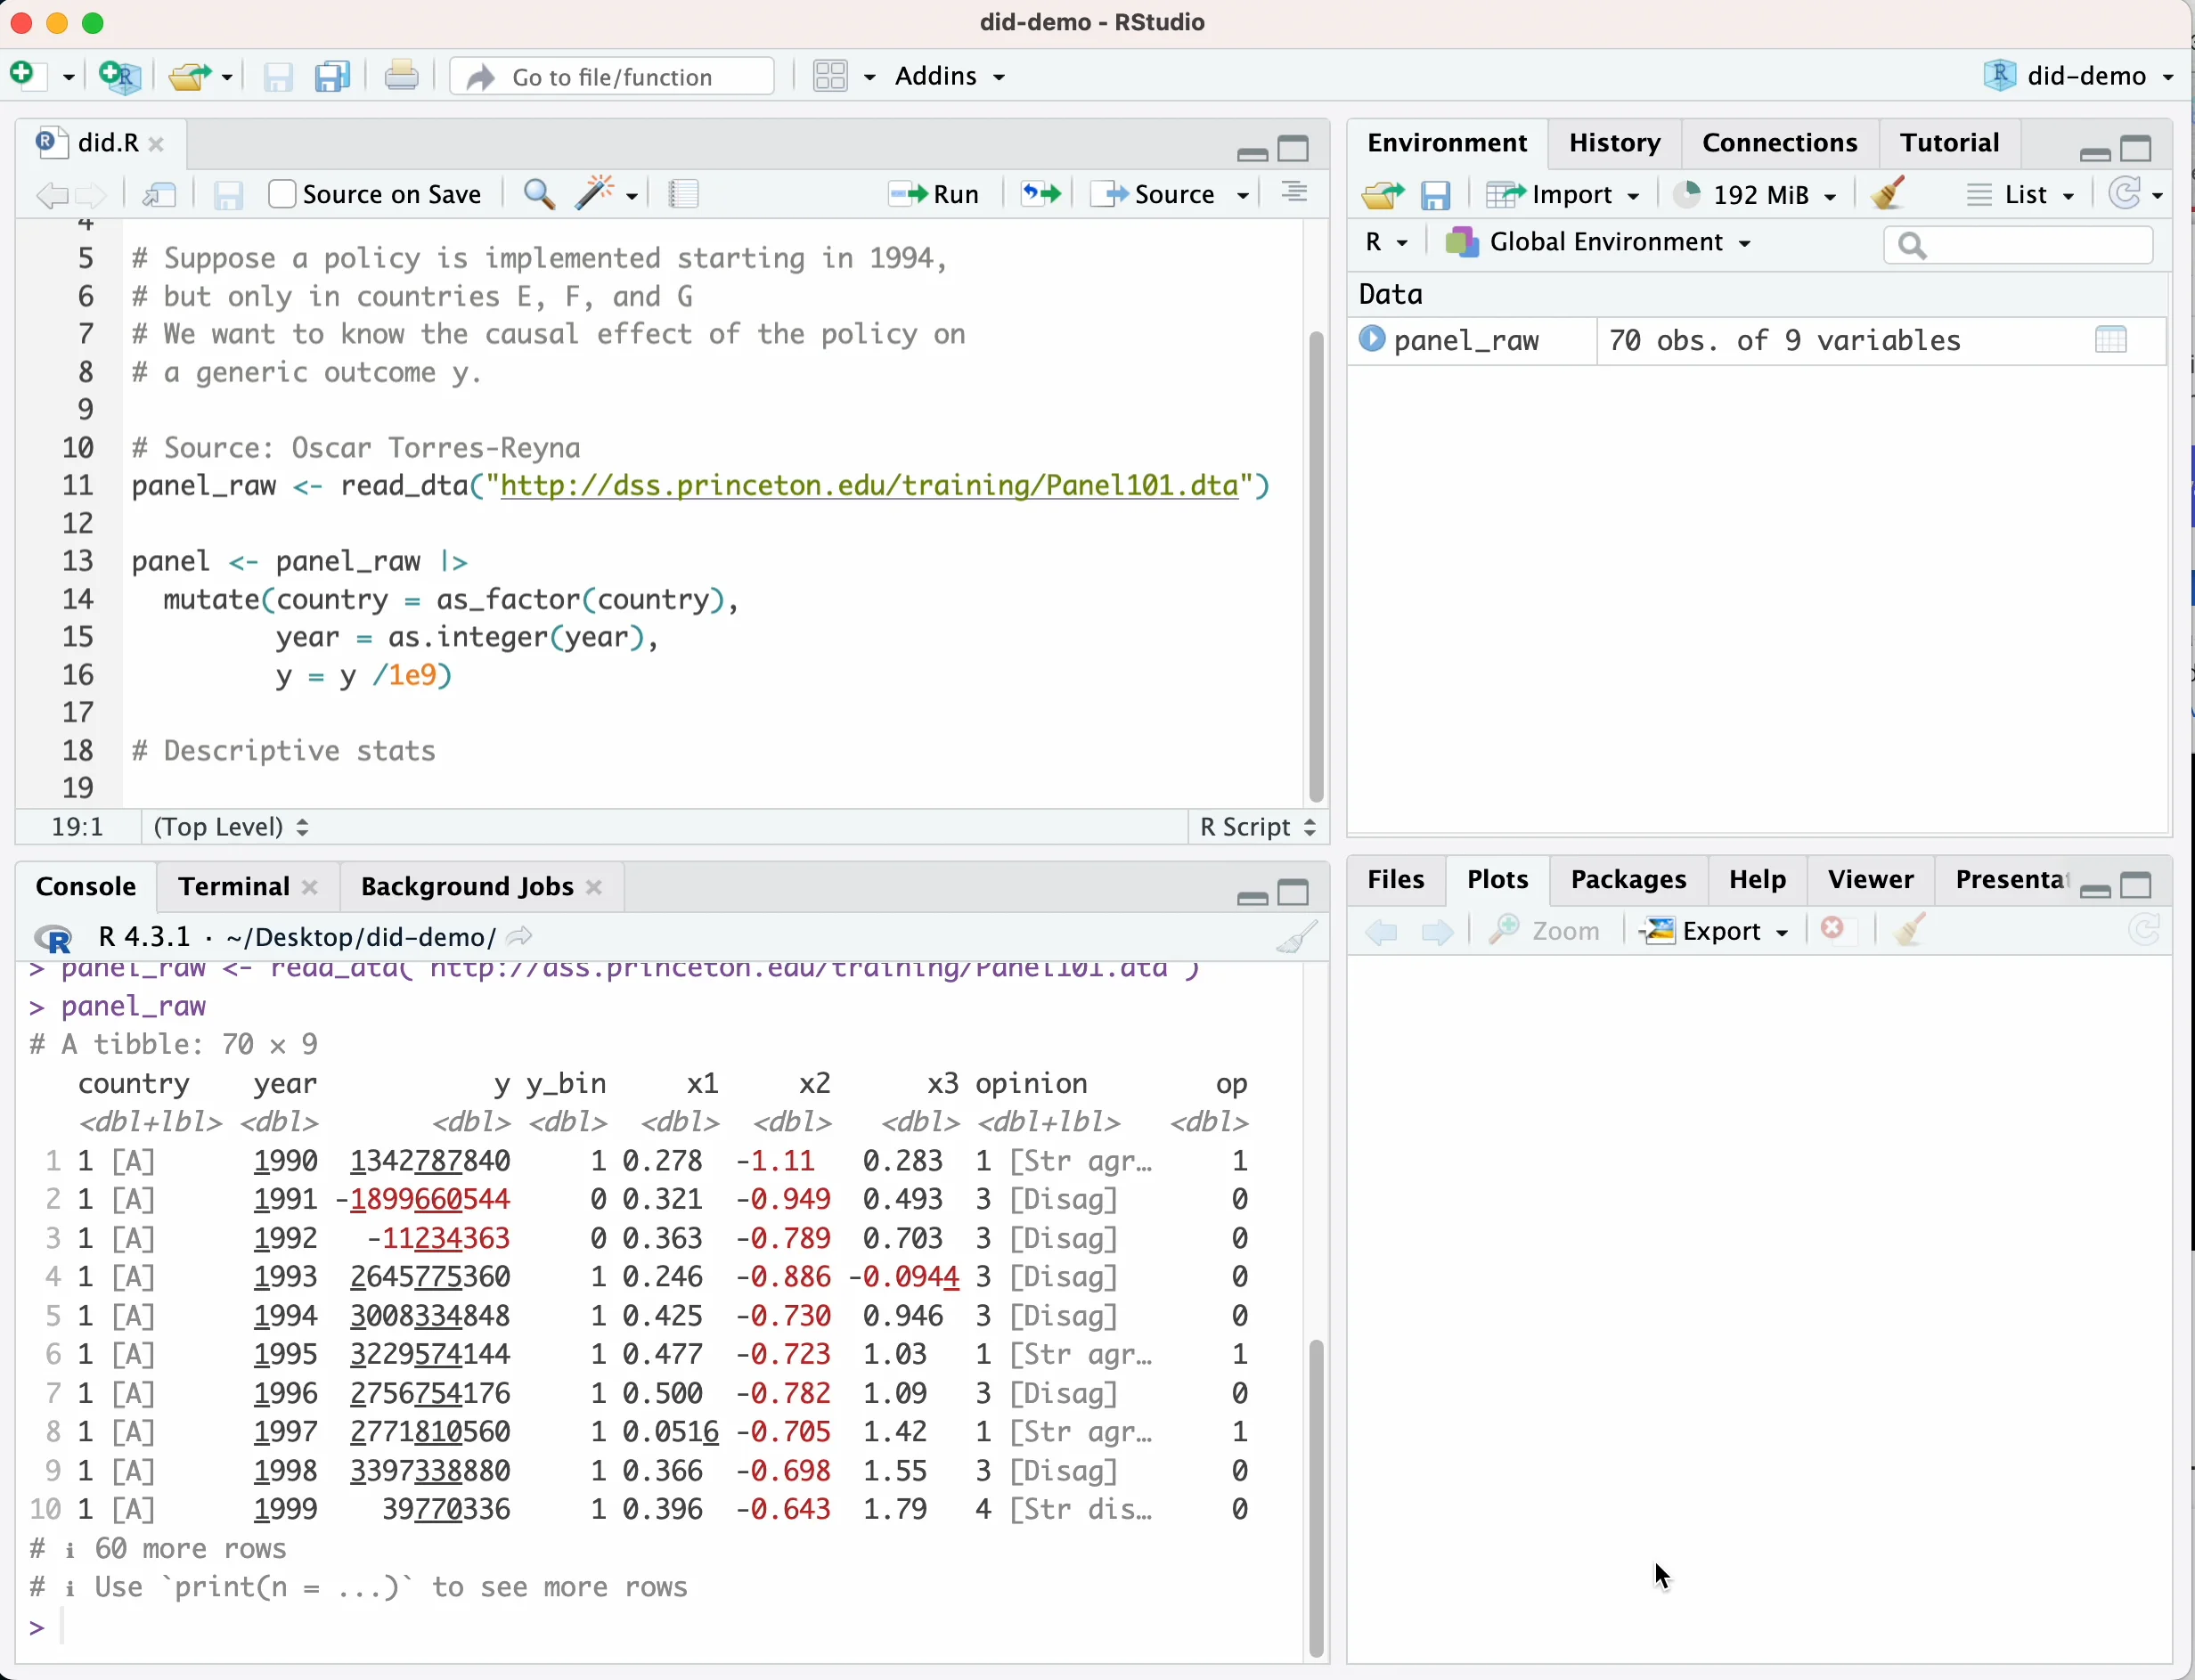Run the selected code with the Run button

click(x=932, y=194)
